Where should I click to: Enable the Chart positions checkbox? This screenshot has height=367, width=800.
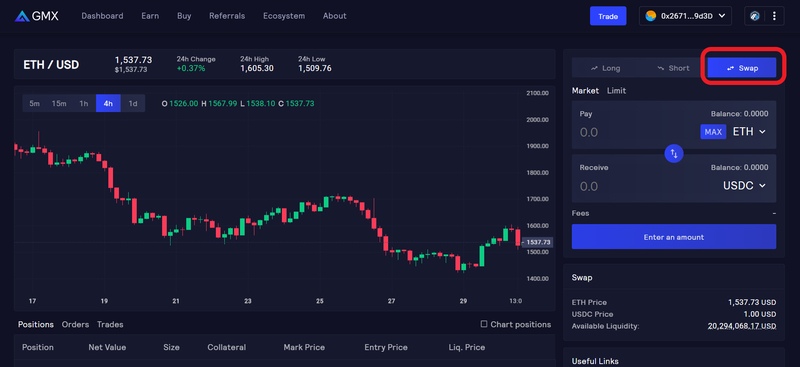pyautogui.click(x=484, y=324)
